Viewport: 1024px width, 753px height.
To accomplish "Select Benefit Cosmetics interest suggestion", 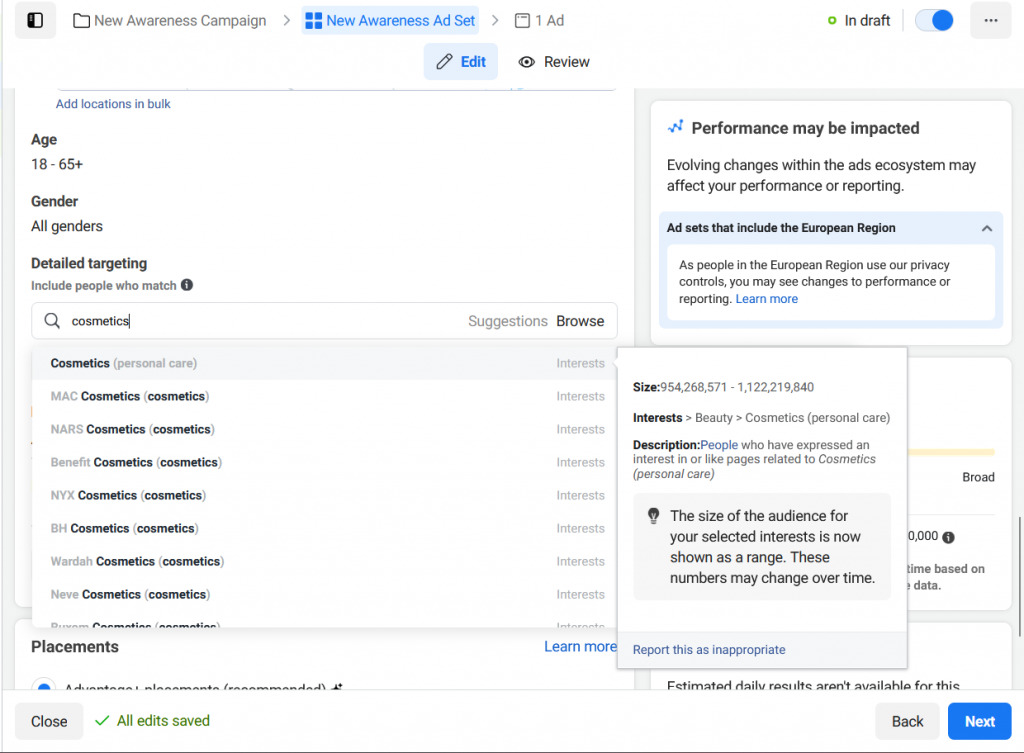I will coord(324,462).
